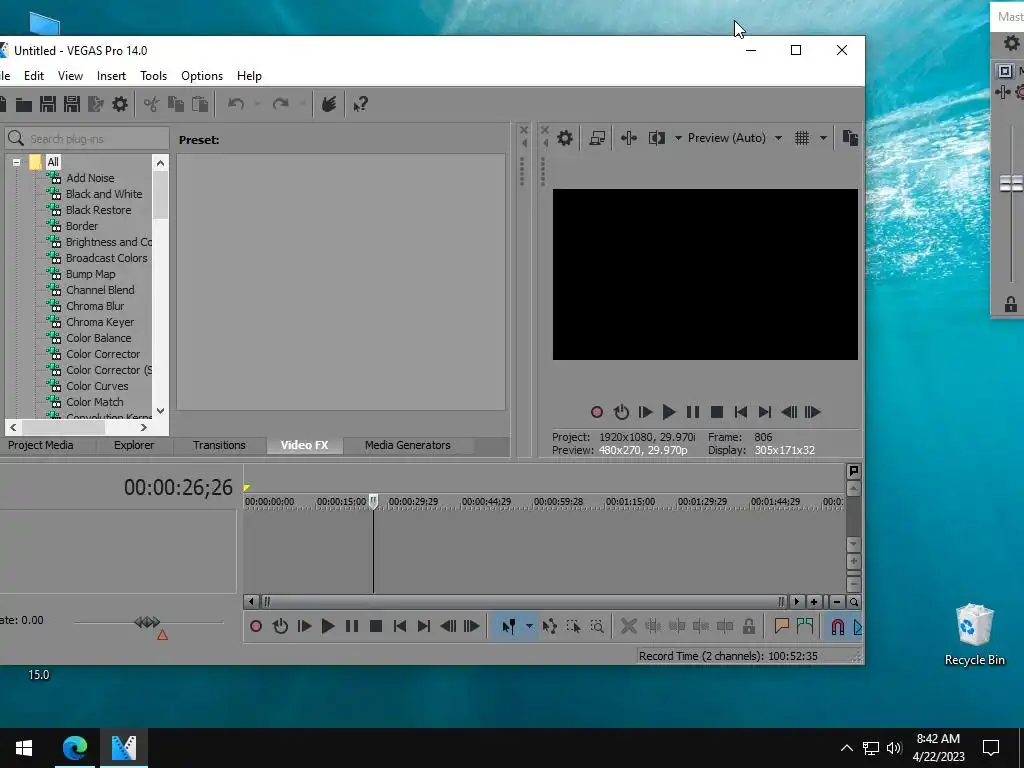The image size is (1024, 768).
Task: Toggle Split Screen View icon in preview
Action: 657,138
